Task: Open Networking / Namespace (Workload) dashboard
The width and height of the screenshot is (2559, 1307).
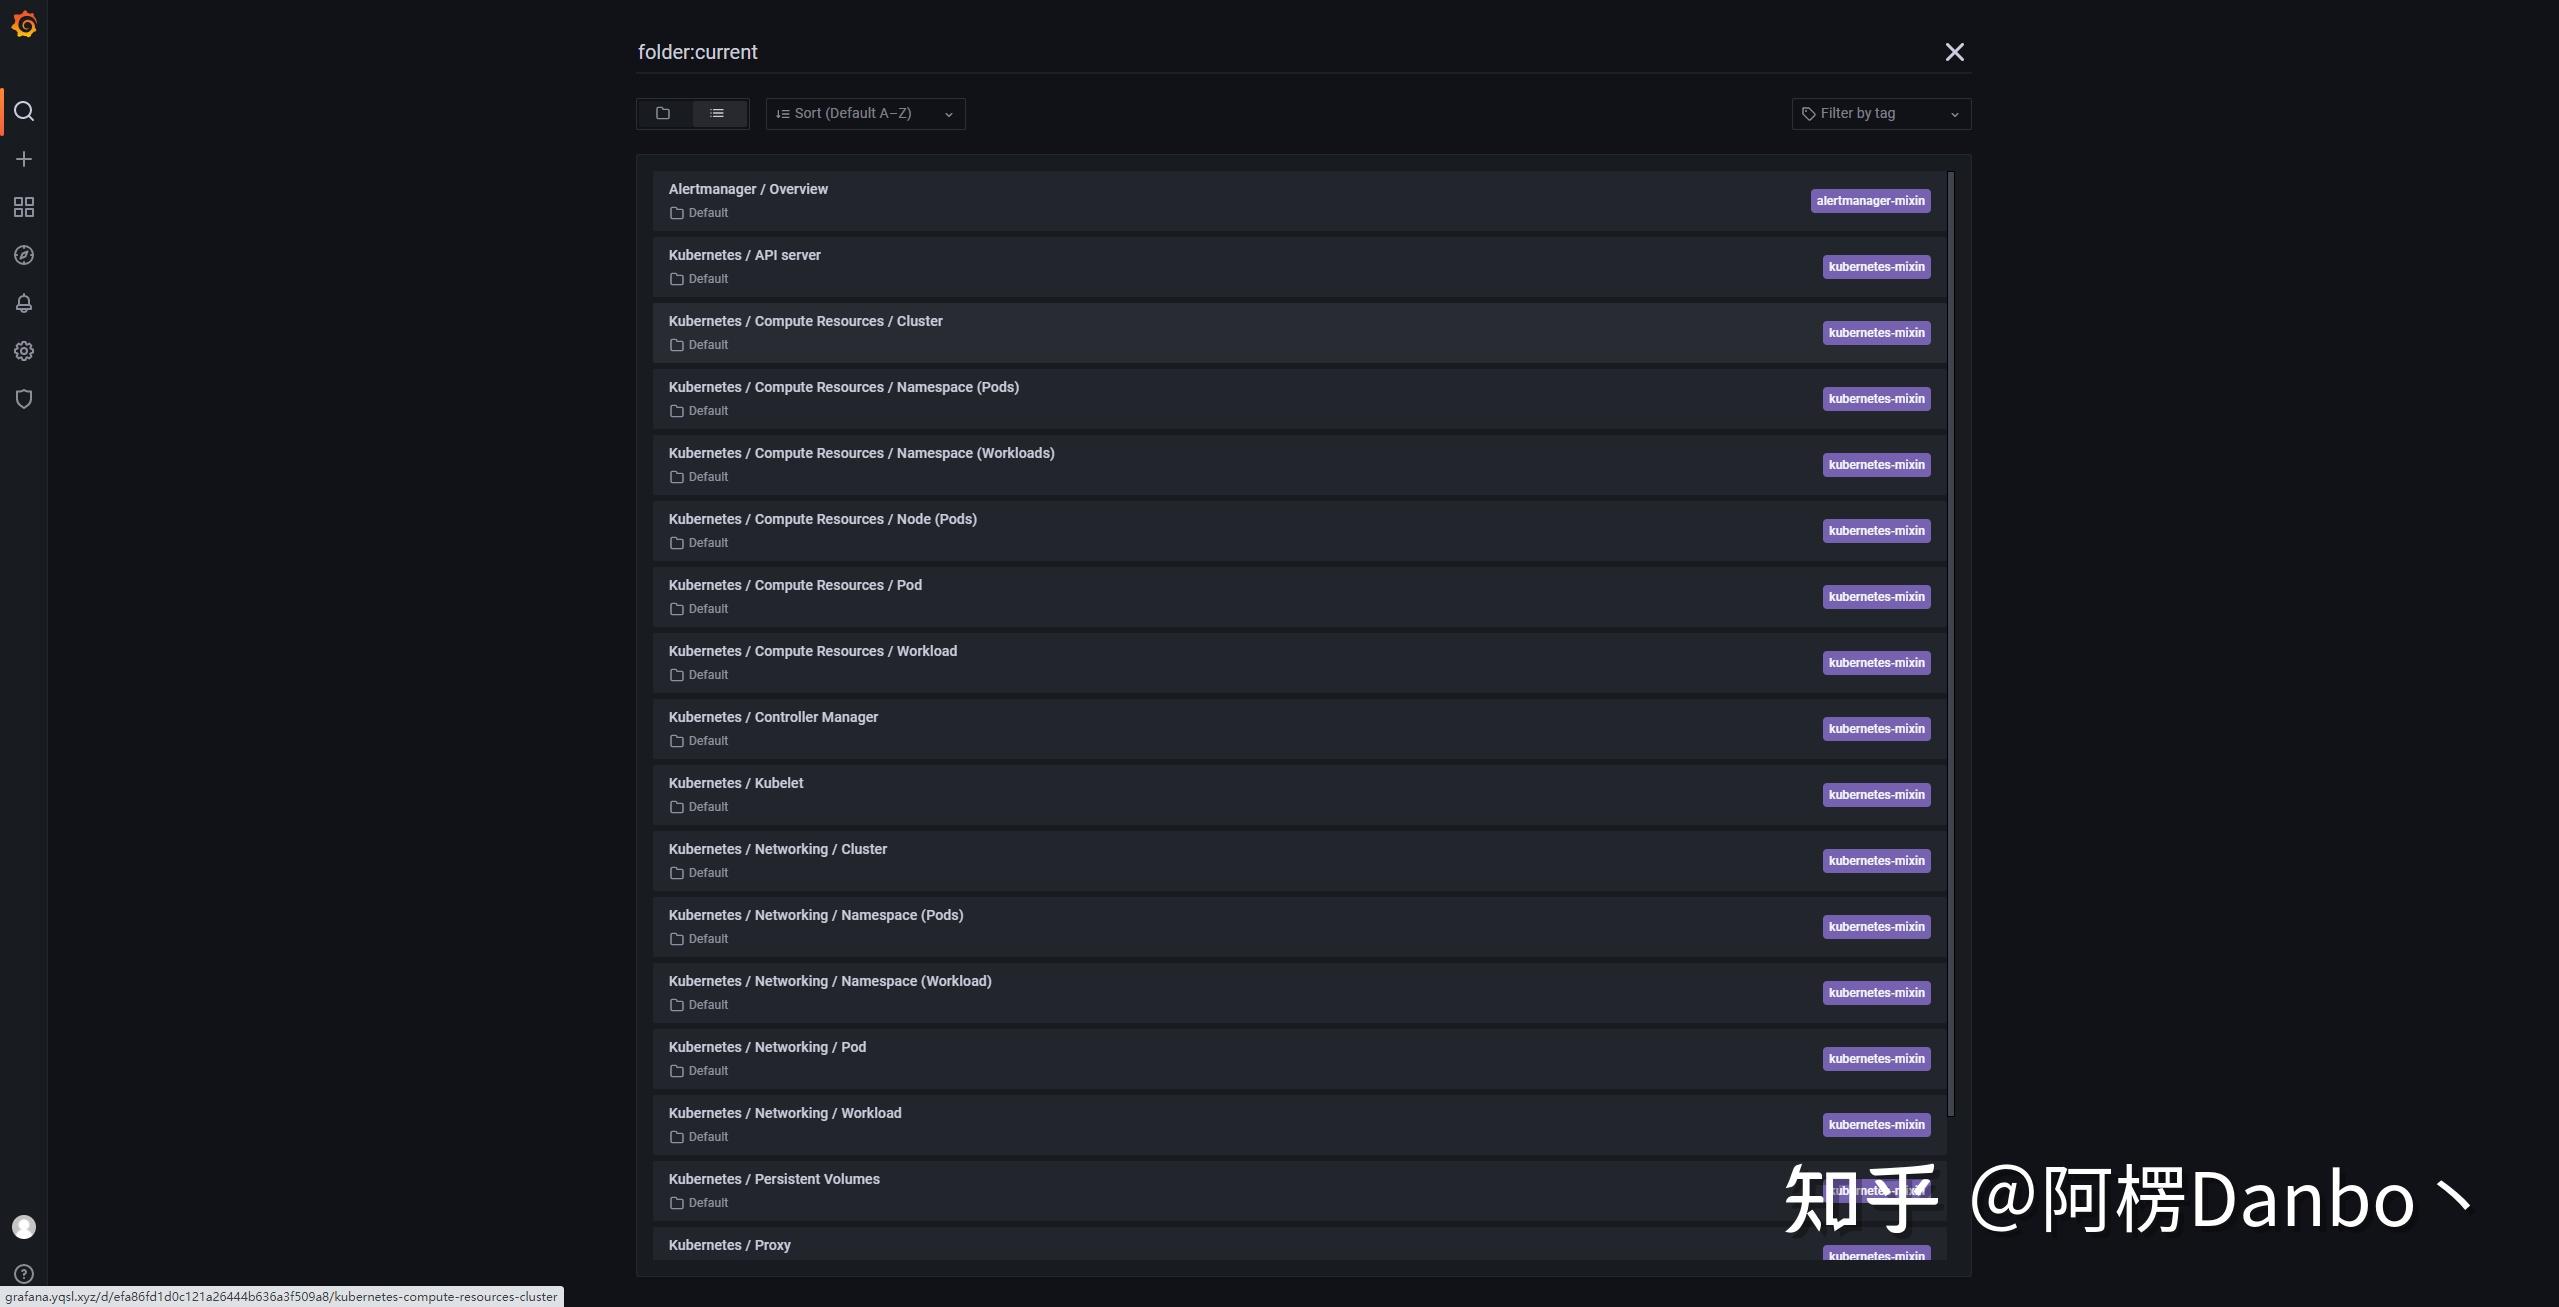Action: click(1299, 993)
